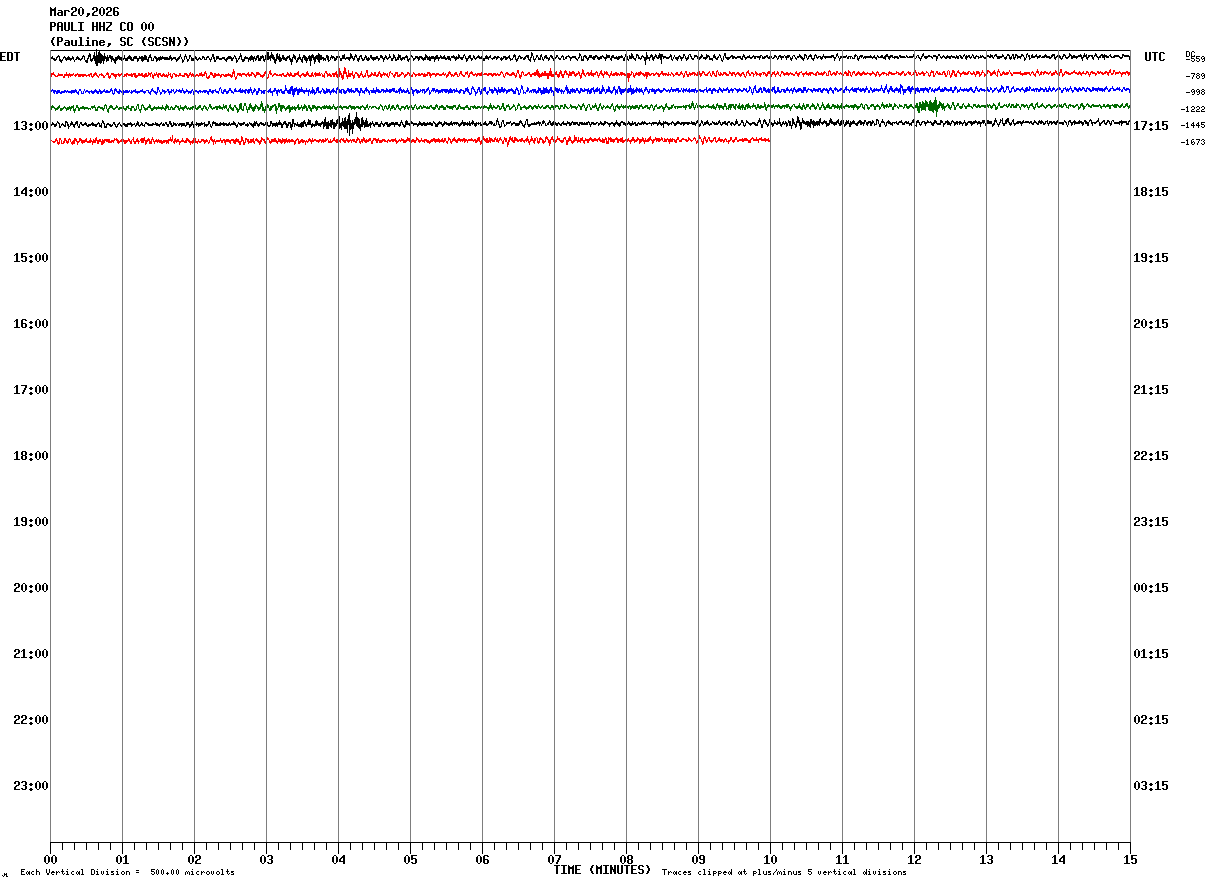Click the minute axis label '05'
1210x886 pixels.
point(410,860)
